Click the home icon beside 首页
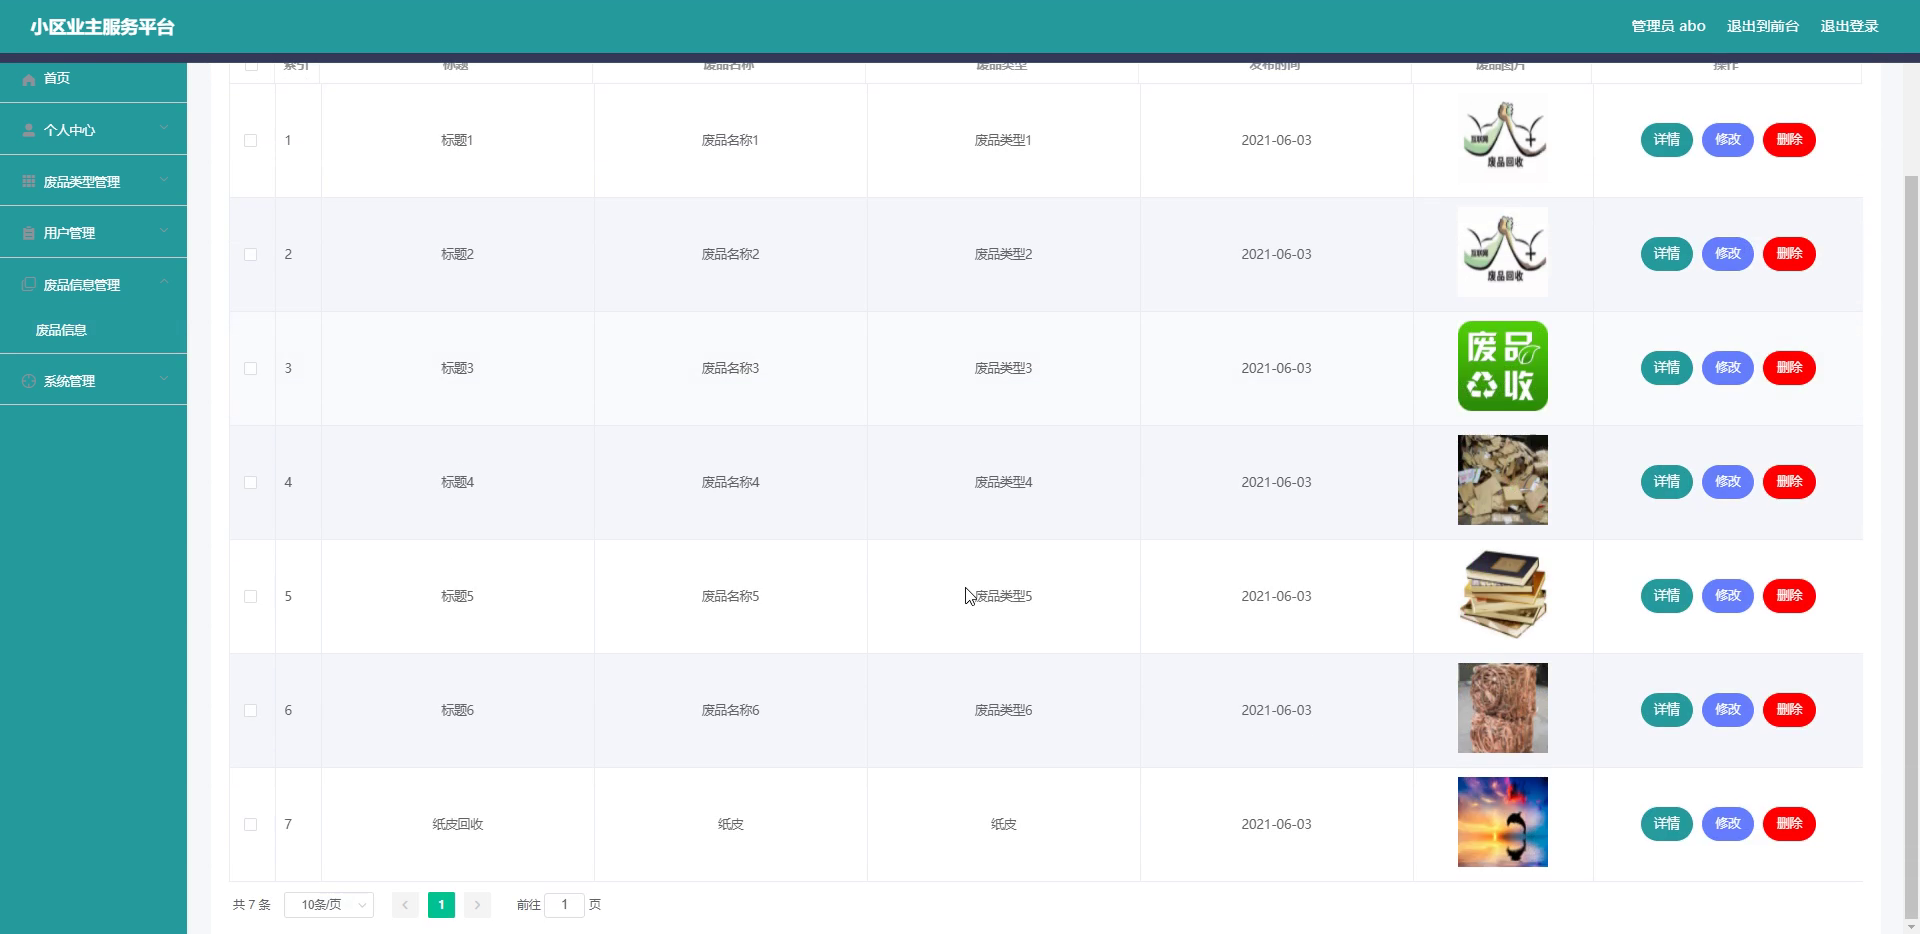This screenshot has height=934, width=1920. (29, 79)
